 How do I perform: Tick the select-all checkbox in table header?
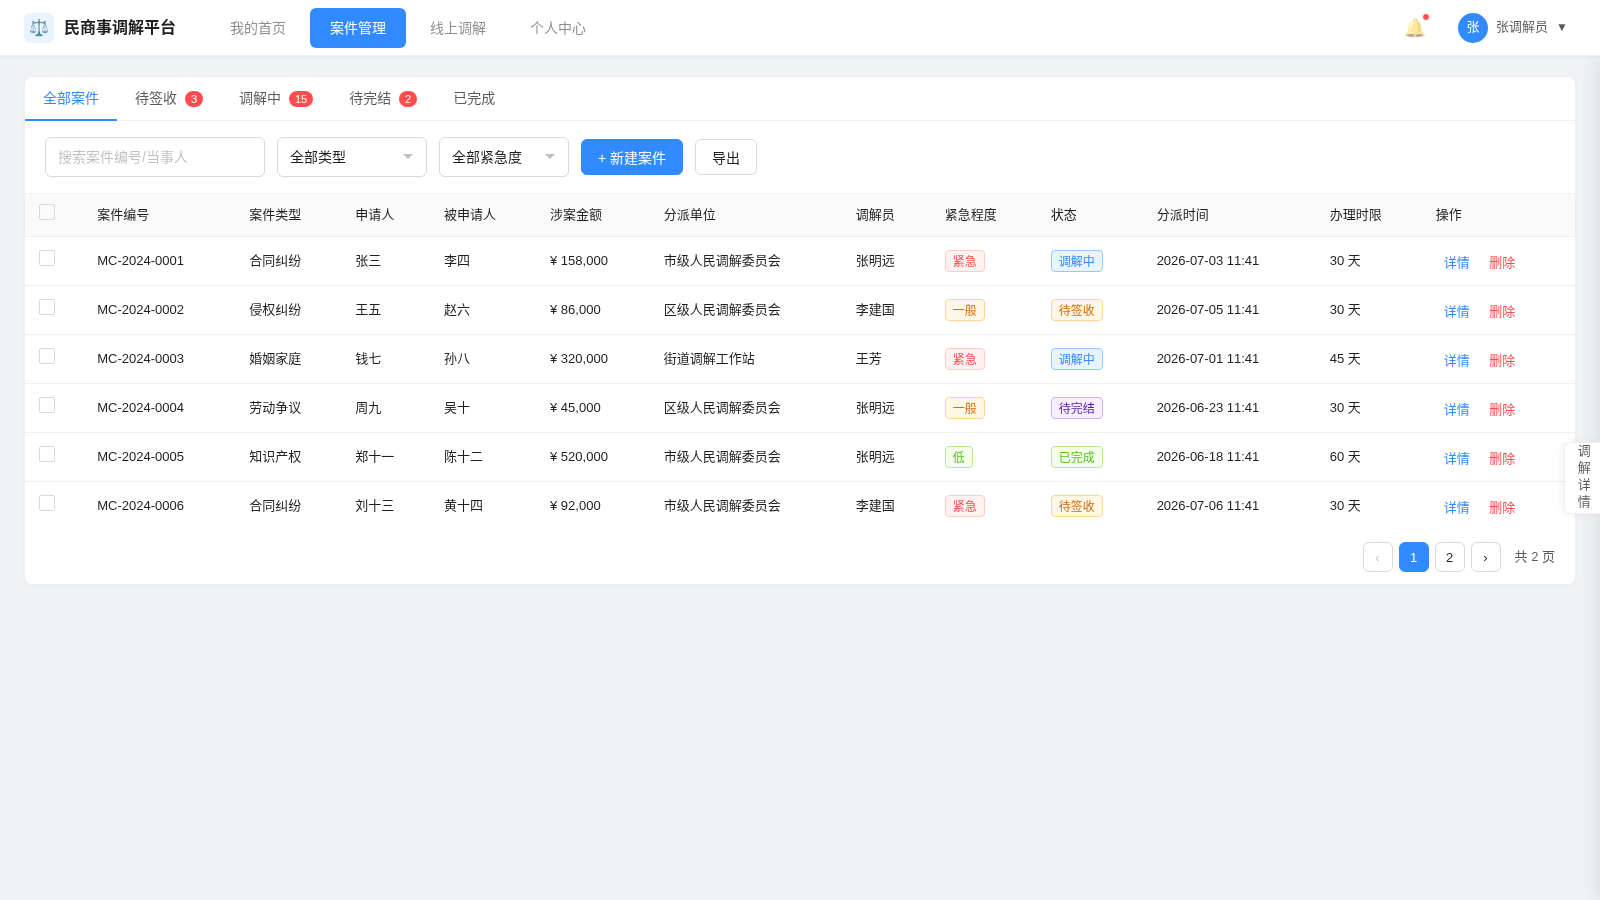click(x=47, y=212)
